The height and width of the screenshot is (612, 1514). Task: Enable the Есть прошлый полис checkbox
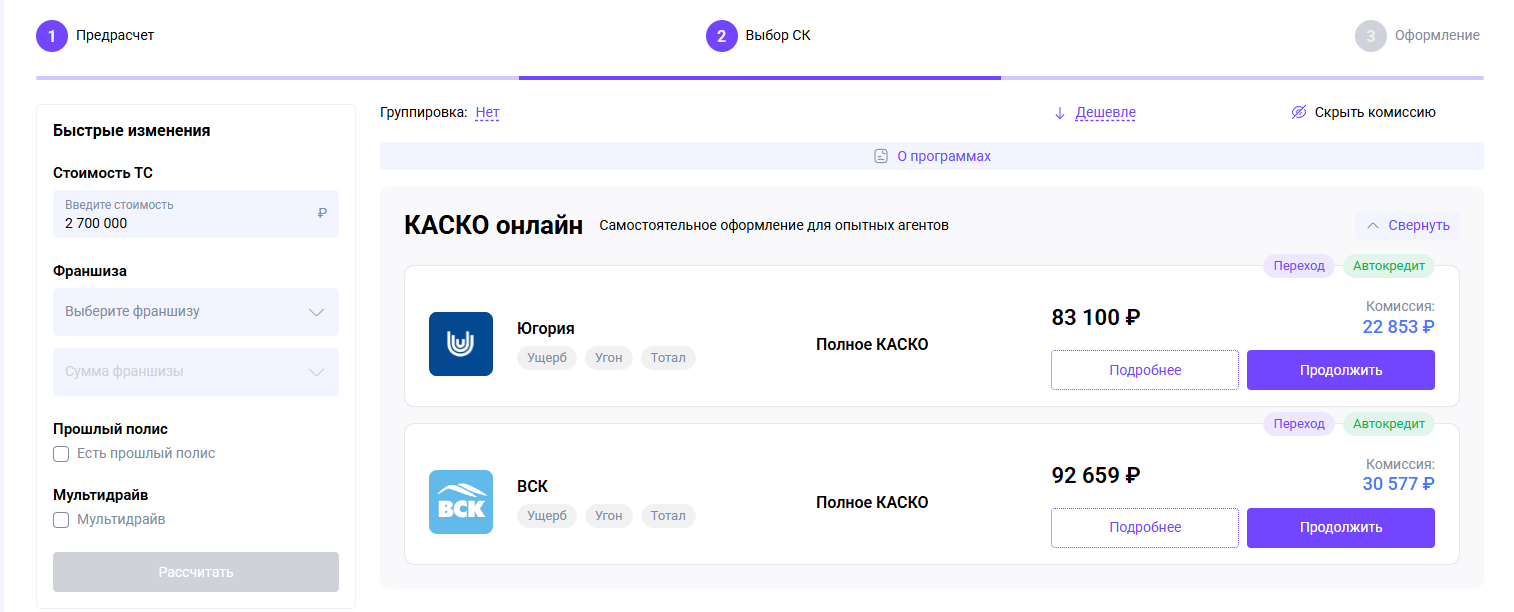point(61,454)
